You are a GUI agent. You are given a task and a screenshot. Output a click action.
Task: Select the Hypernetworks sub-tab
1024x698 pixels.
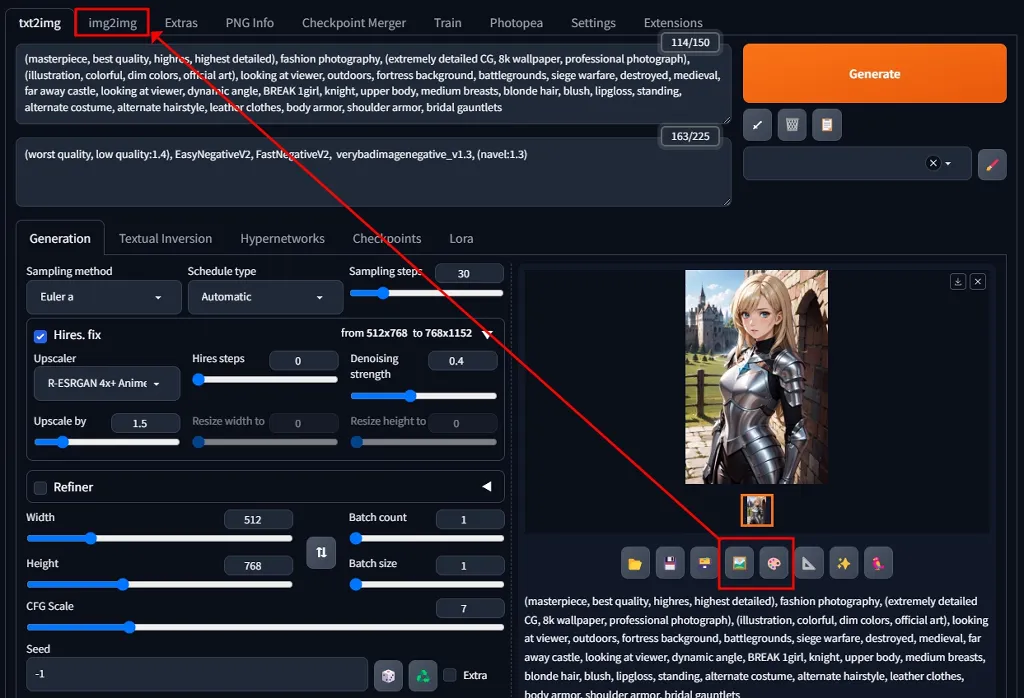[282, 238]
